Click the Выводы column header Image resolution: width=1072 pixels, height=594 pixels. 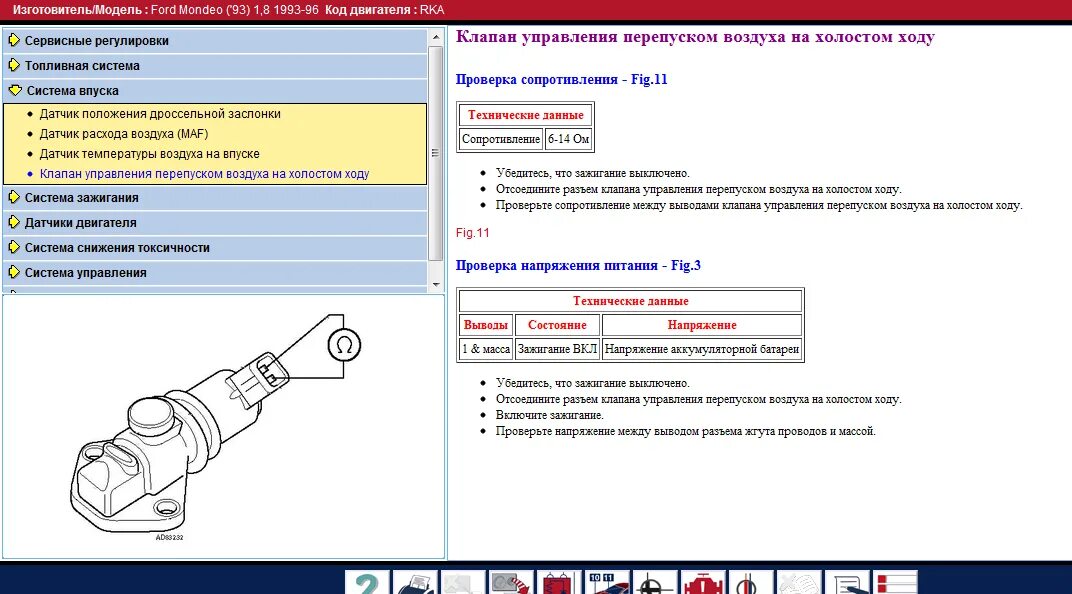tap(486, 325)
